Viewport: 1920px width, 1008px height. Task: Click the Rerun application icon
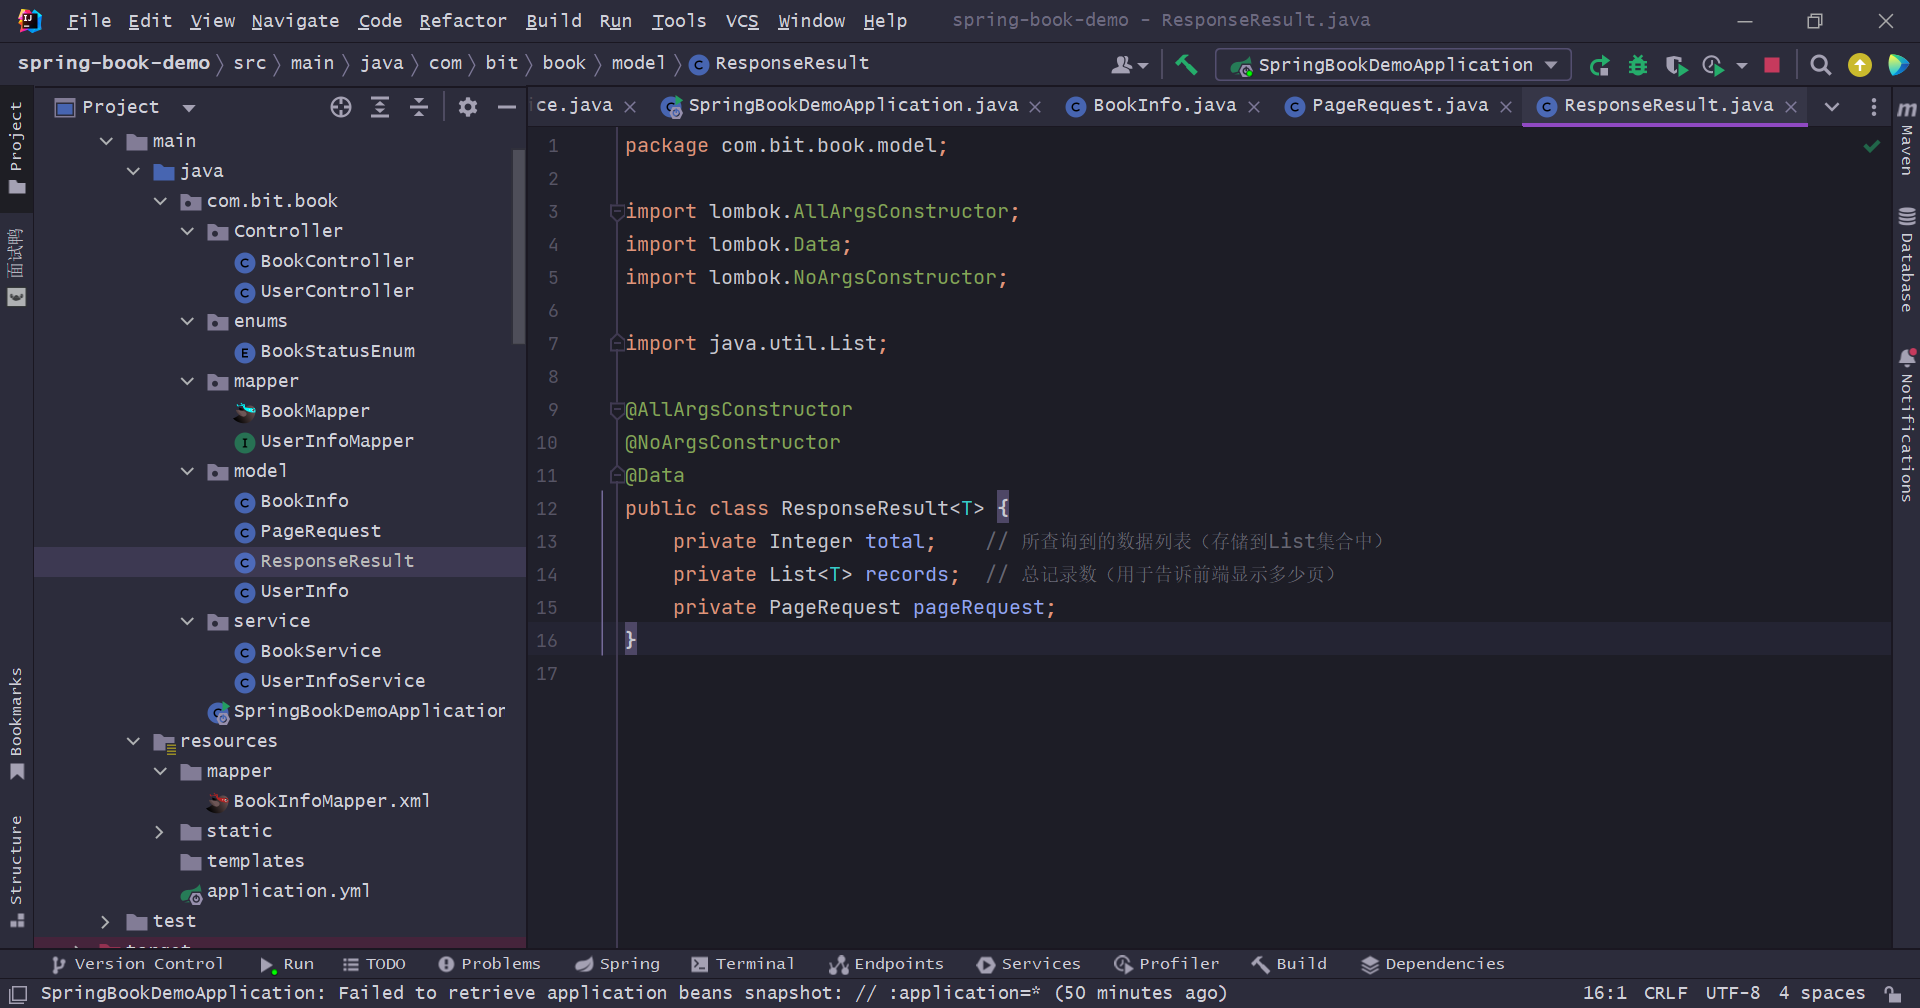coord(1600,65)
